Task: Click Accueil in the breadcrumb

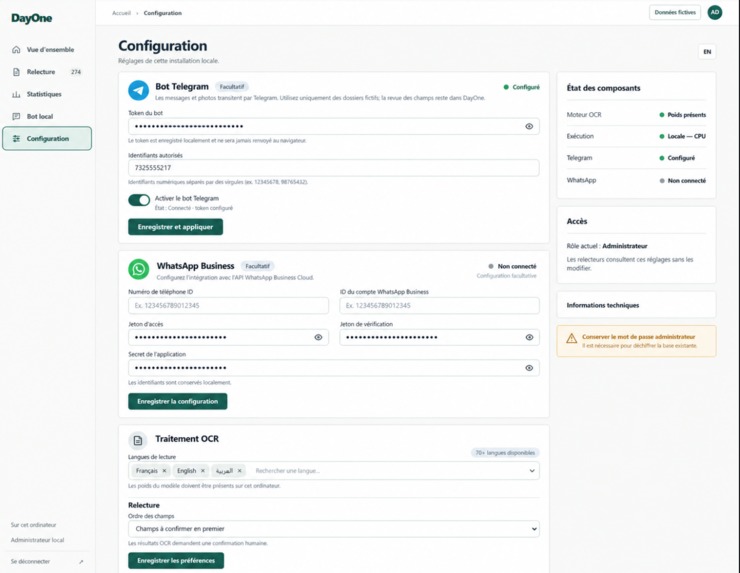Action: (x=121, y=13)
